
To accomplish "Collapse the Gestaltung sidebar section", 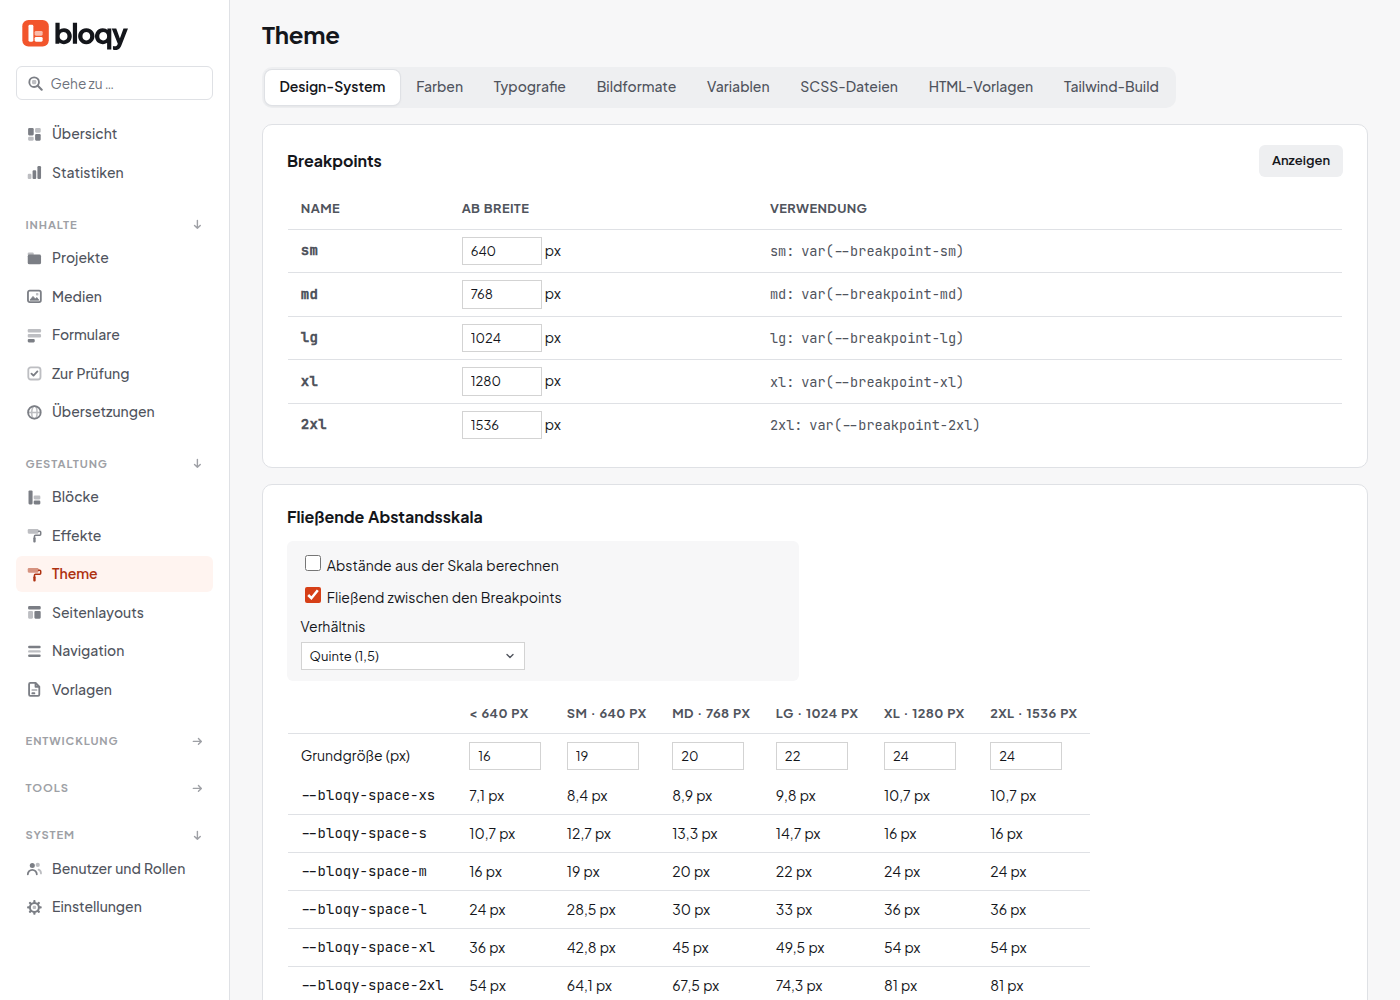I will point(197,464).
